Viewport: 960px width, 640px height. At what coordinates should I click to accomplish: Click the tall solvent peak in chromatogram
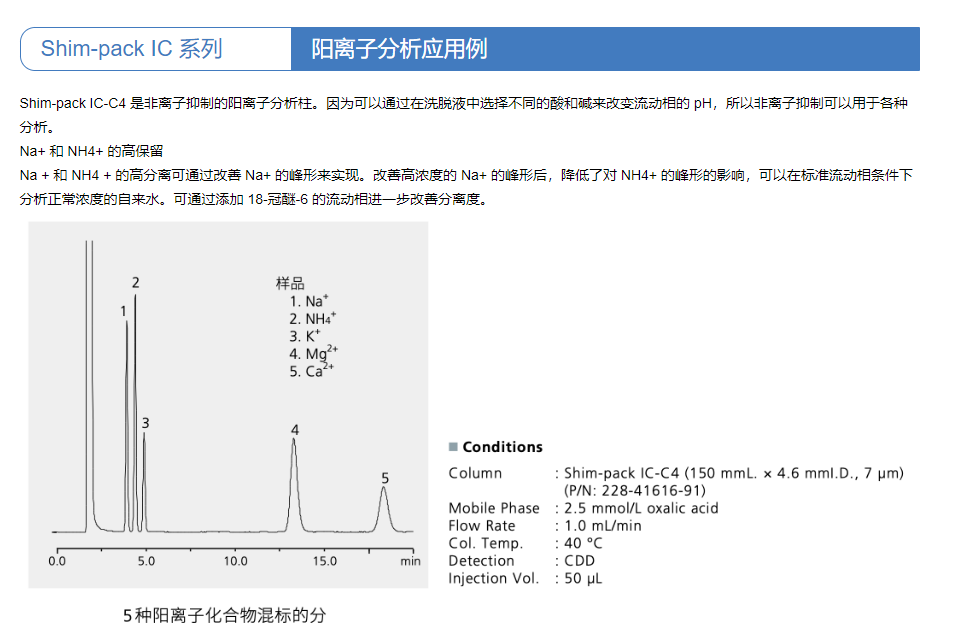[x=88, y=380]
